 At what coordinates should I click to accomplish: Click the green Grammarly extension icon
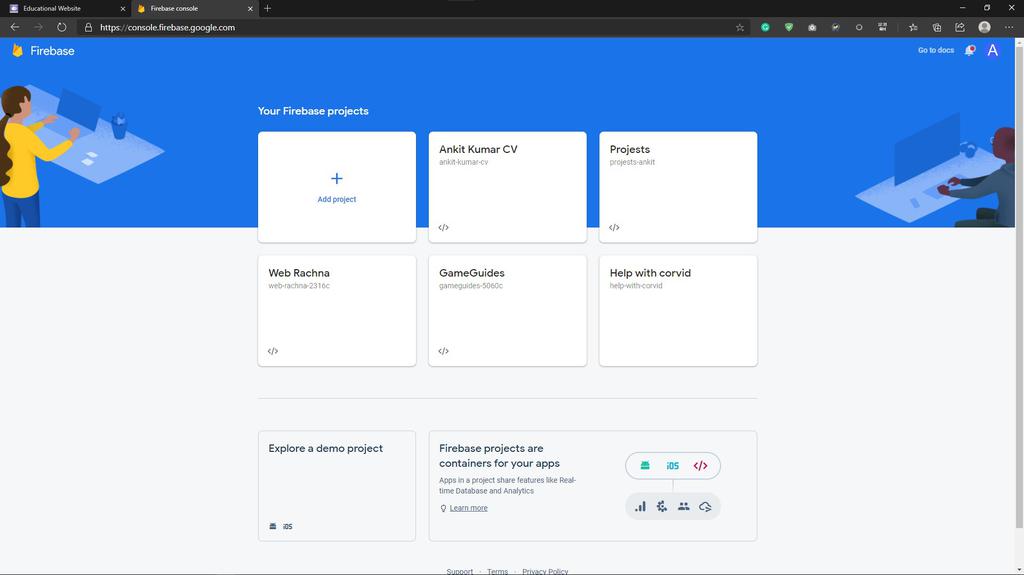coord(765,27)
